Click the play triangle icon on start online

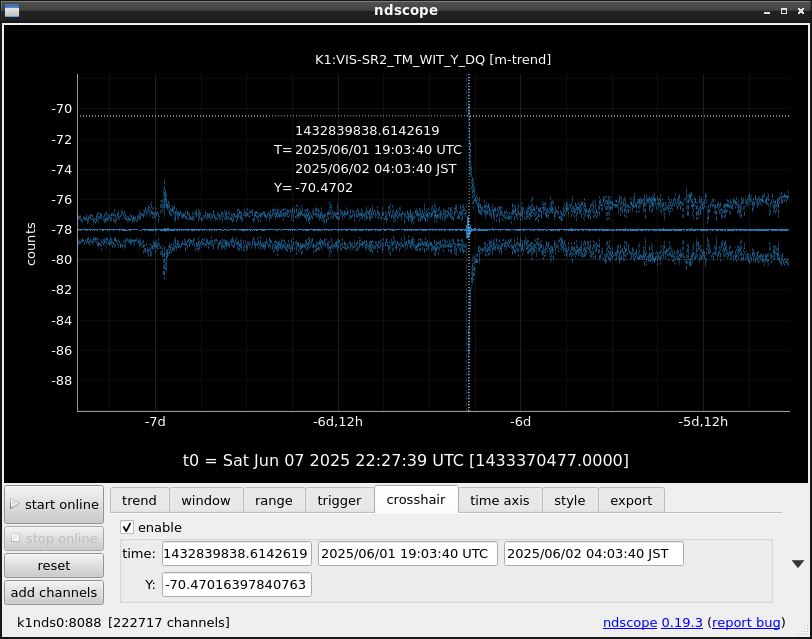pos(14,503)
